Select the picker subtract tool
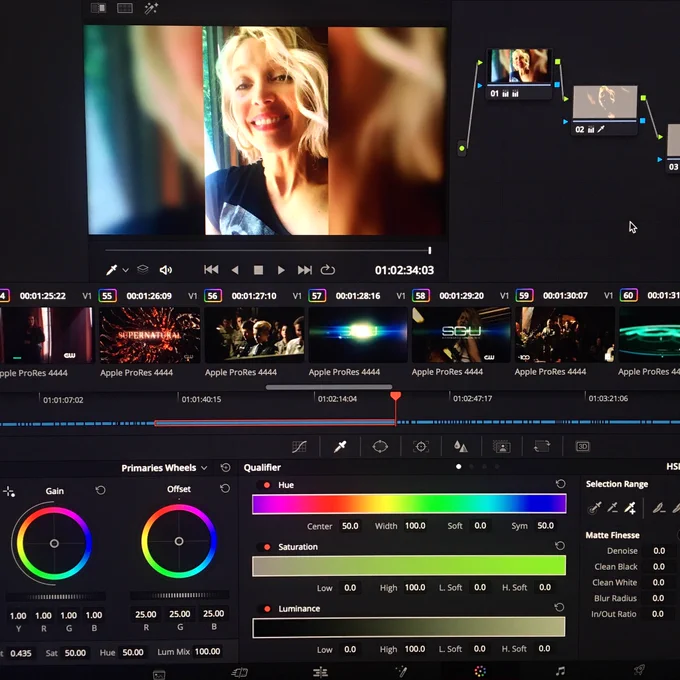The image size is (680, 680). click(612, 507)
